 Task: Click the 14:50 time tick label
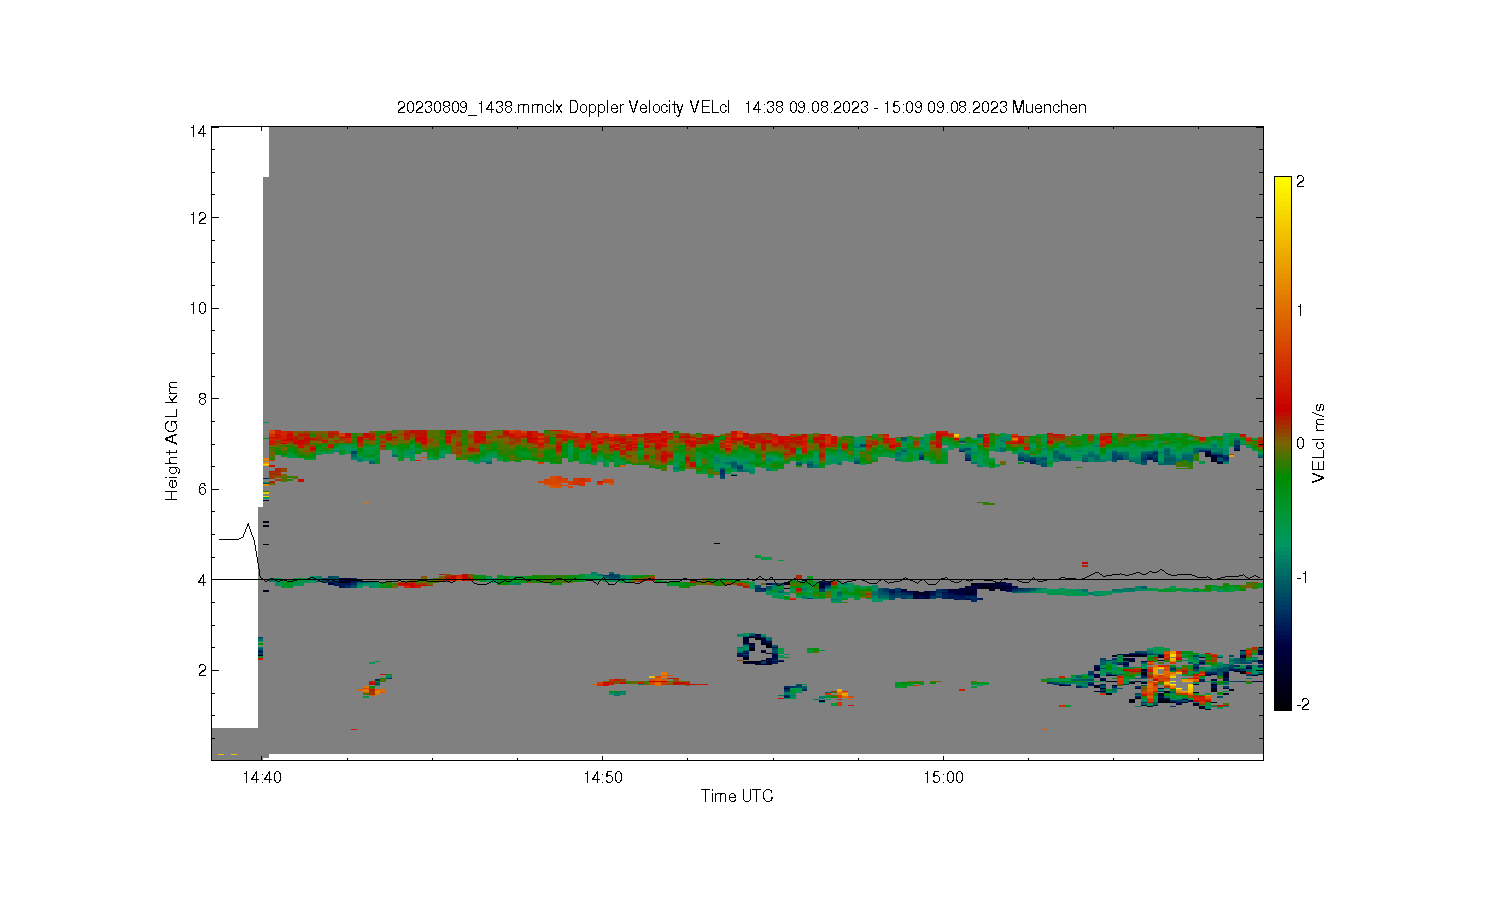click(601, 778)
